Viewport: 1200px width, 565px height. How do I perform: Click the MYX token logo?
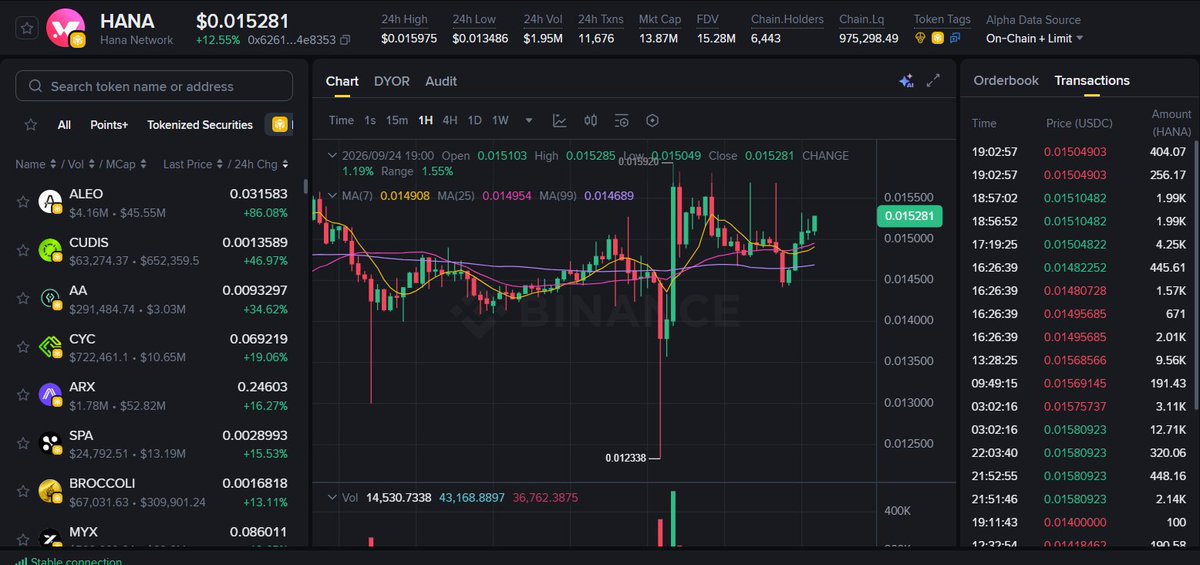[x=50, y=537]
